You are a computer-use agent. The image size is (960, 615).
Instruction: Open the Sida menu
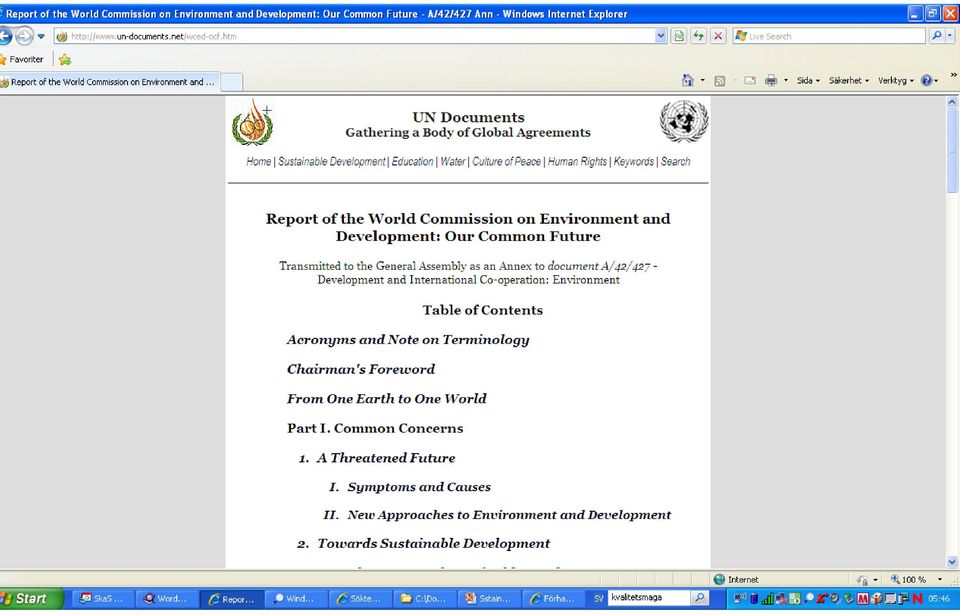tap(808, 80)
